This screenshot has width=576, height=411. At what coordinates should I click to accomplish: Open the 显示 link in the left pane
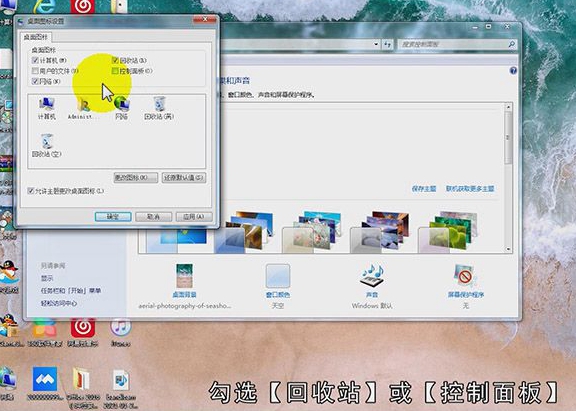coord(47,278)
